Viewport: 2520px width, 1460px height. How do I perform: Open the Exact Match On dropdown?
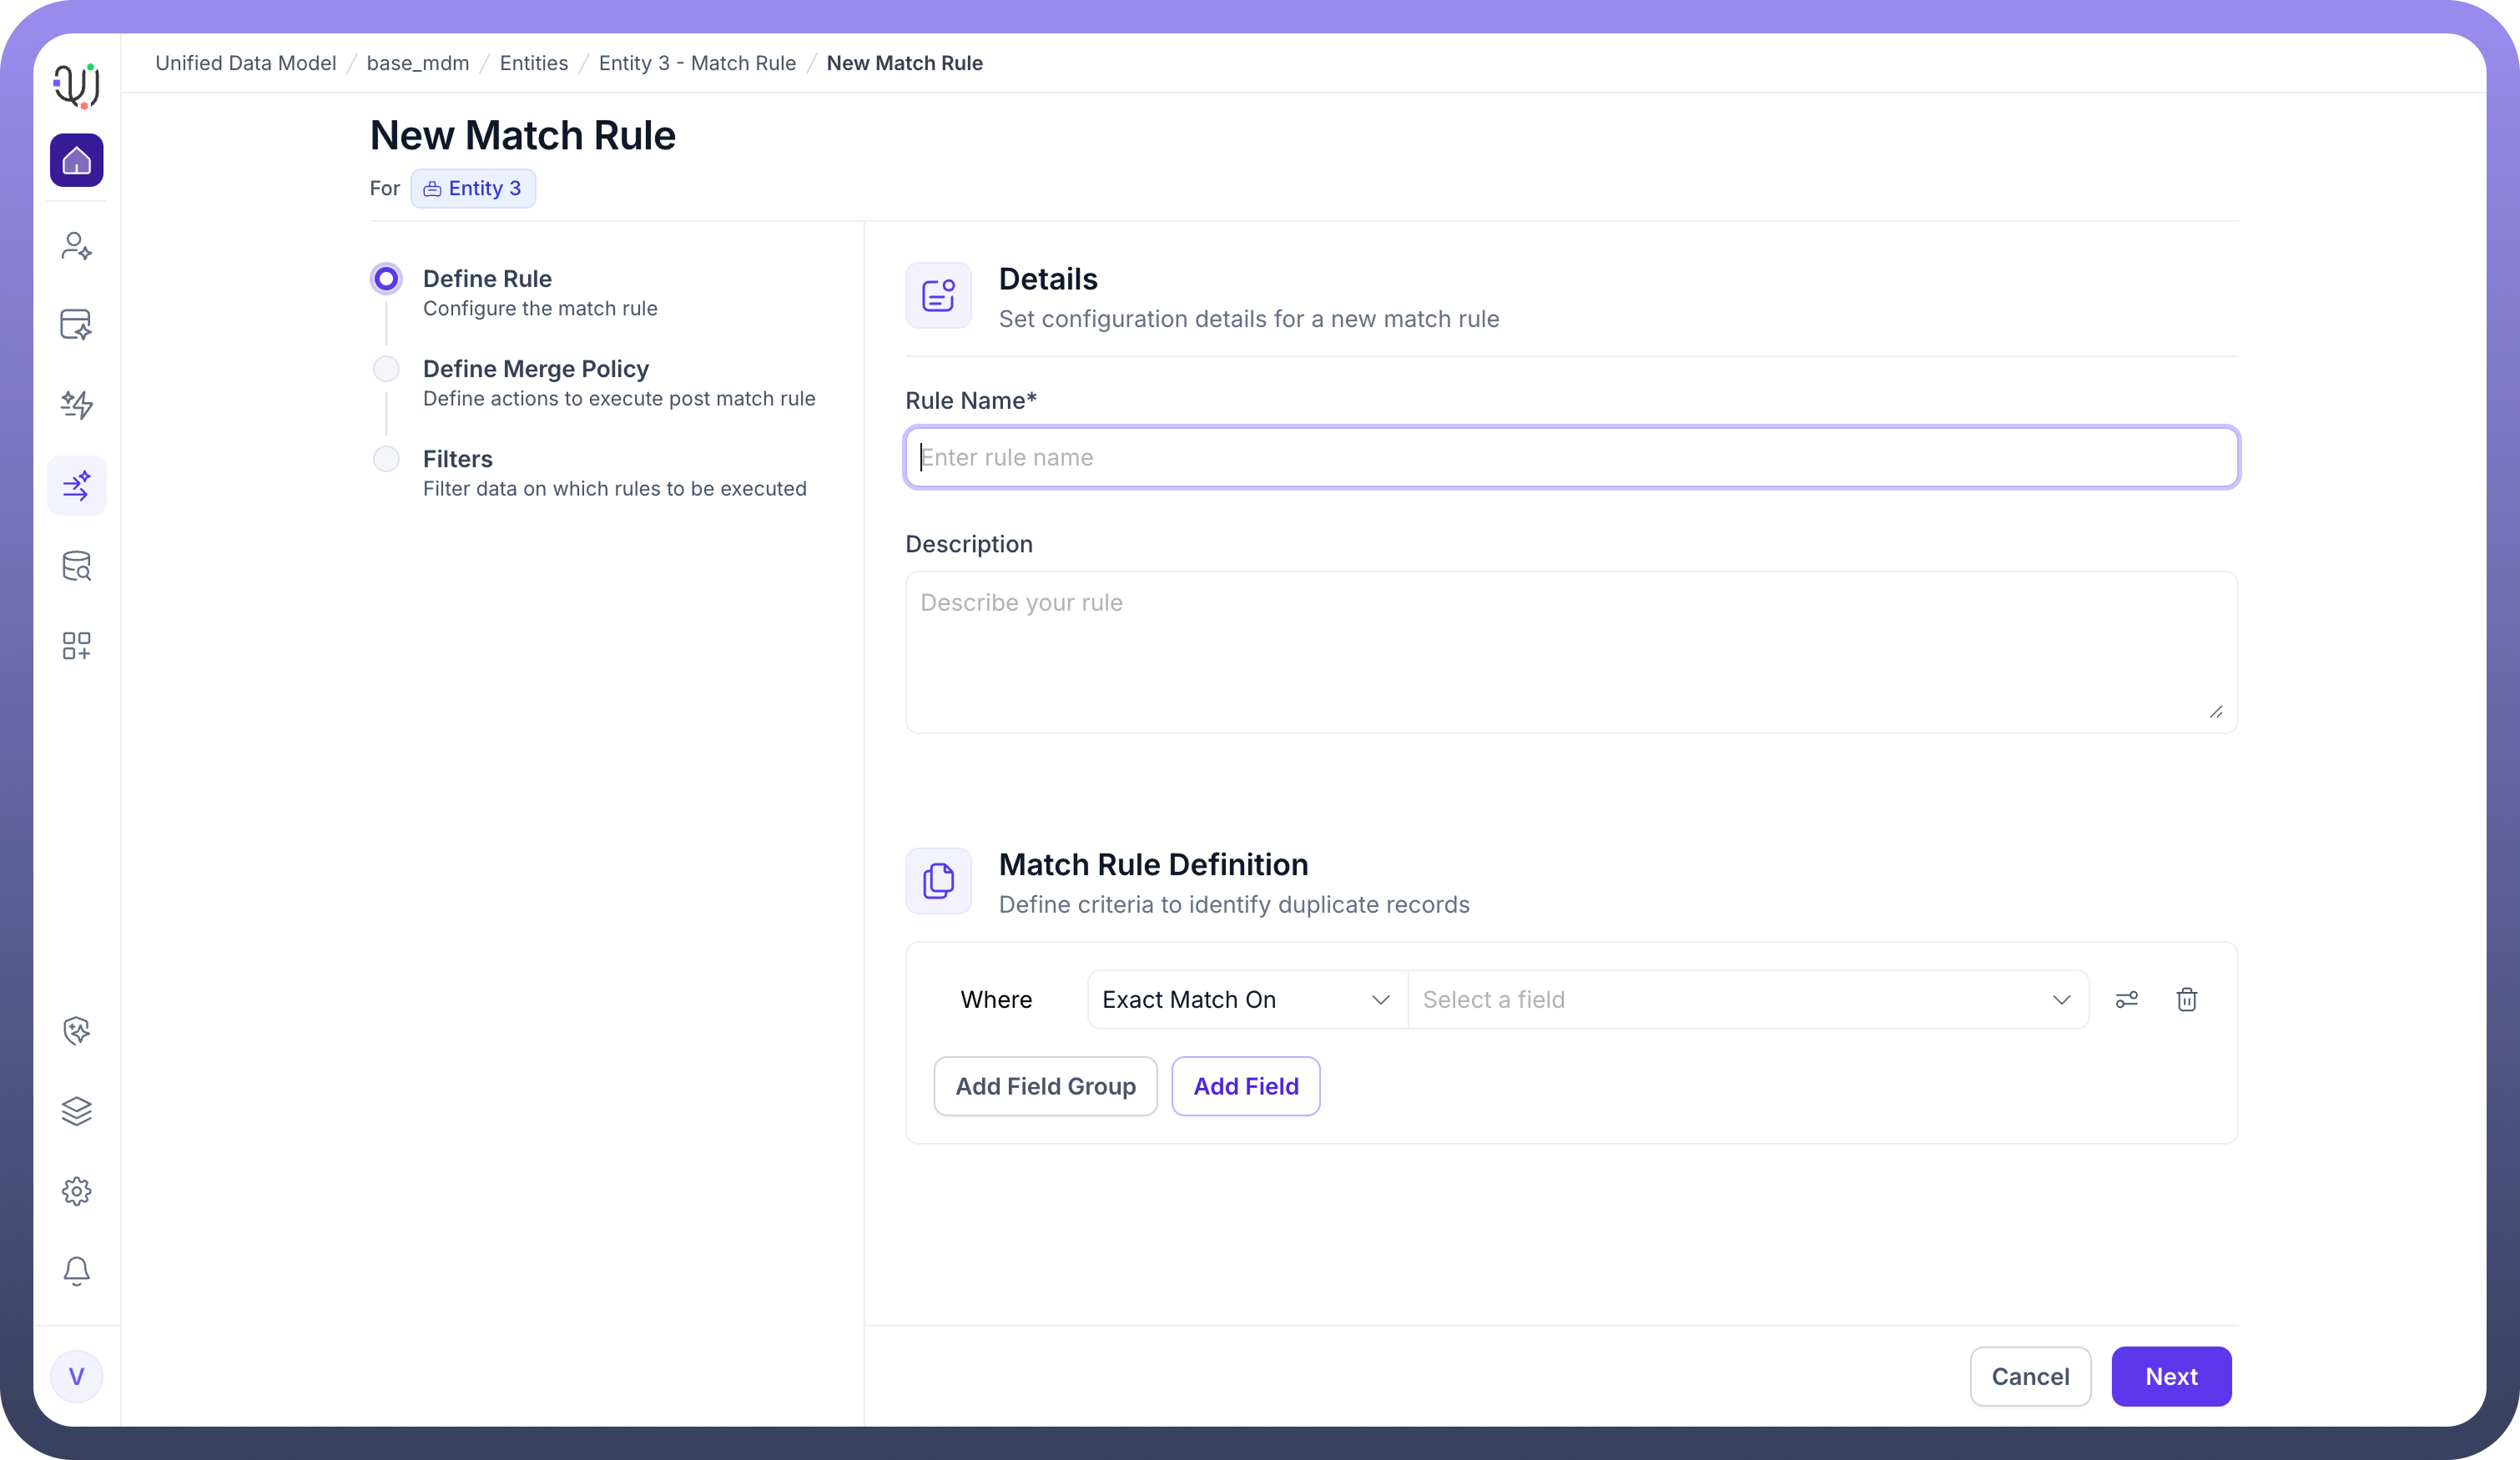coord(1245,1000)
